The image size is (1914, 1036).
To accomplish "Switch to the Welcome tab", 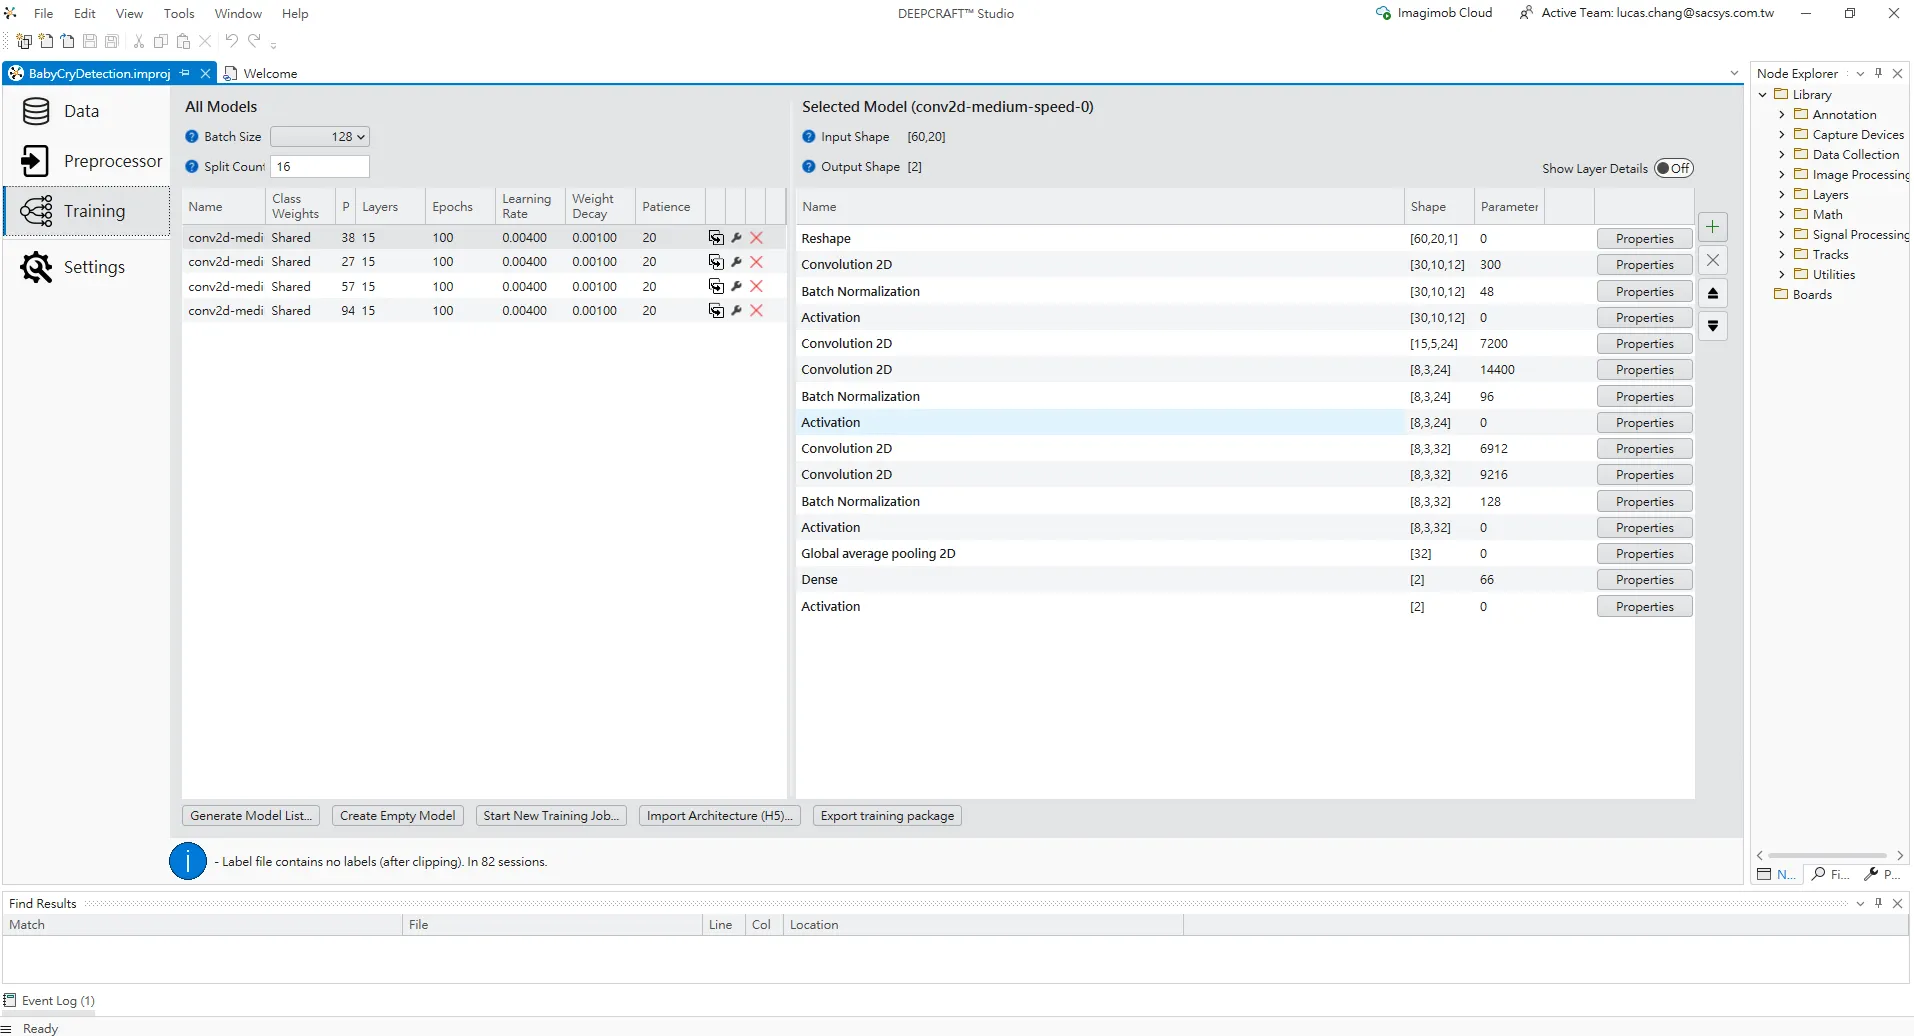I will click(x=269, y=74).
